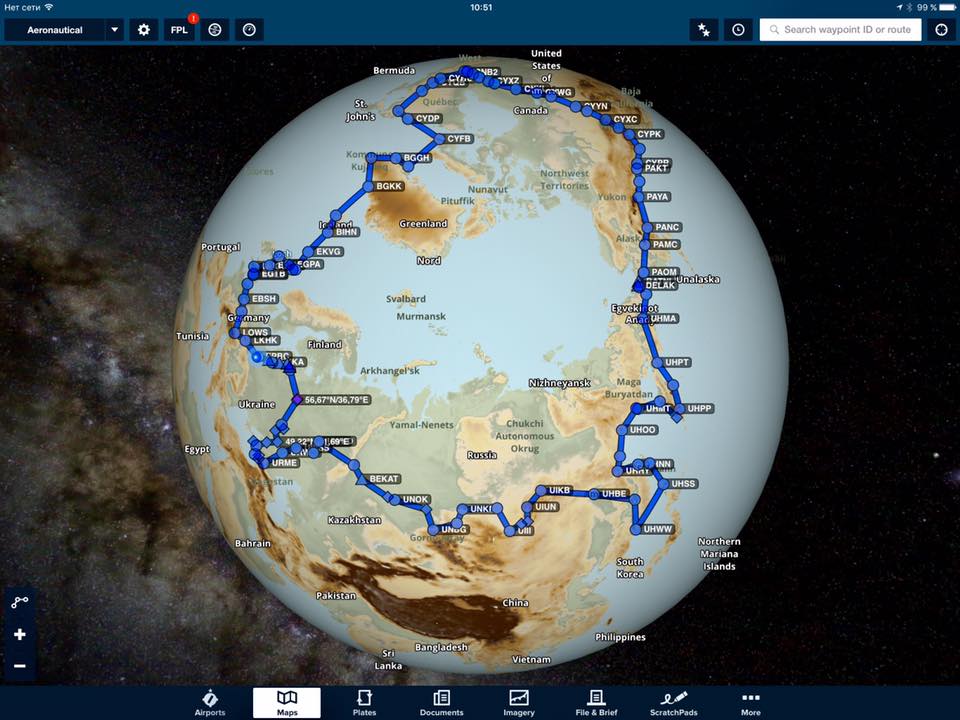960x720 pixels.
Task: Open recent routes clock icon
Action: 738,30
